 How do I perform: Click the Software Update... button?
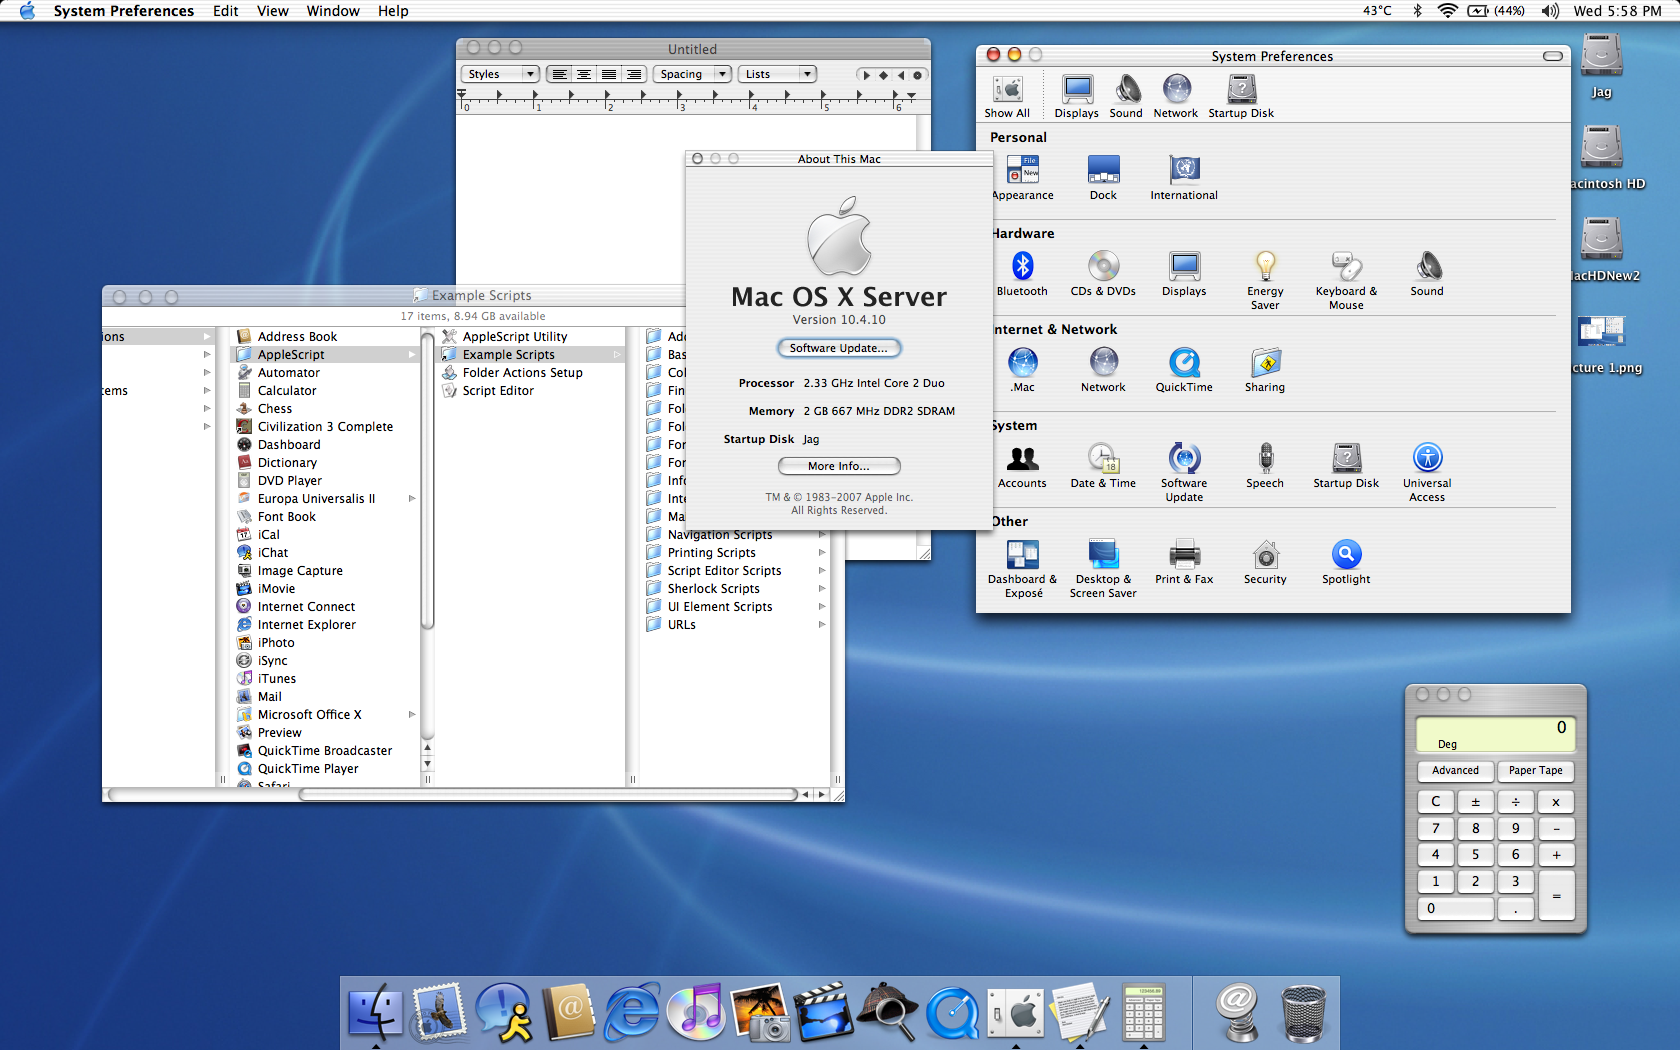[x=838, y=348]
